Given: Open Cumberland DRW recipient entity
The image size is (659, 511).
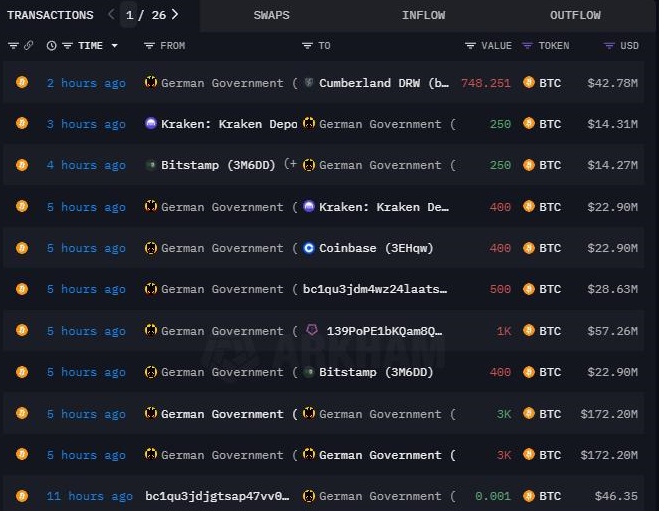Looking at the screenshot, I should [x=384, y=83].
